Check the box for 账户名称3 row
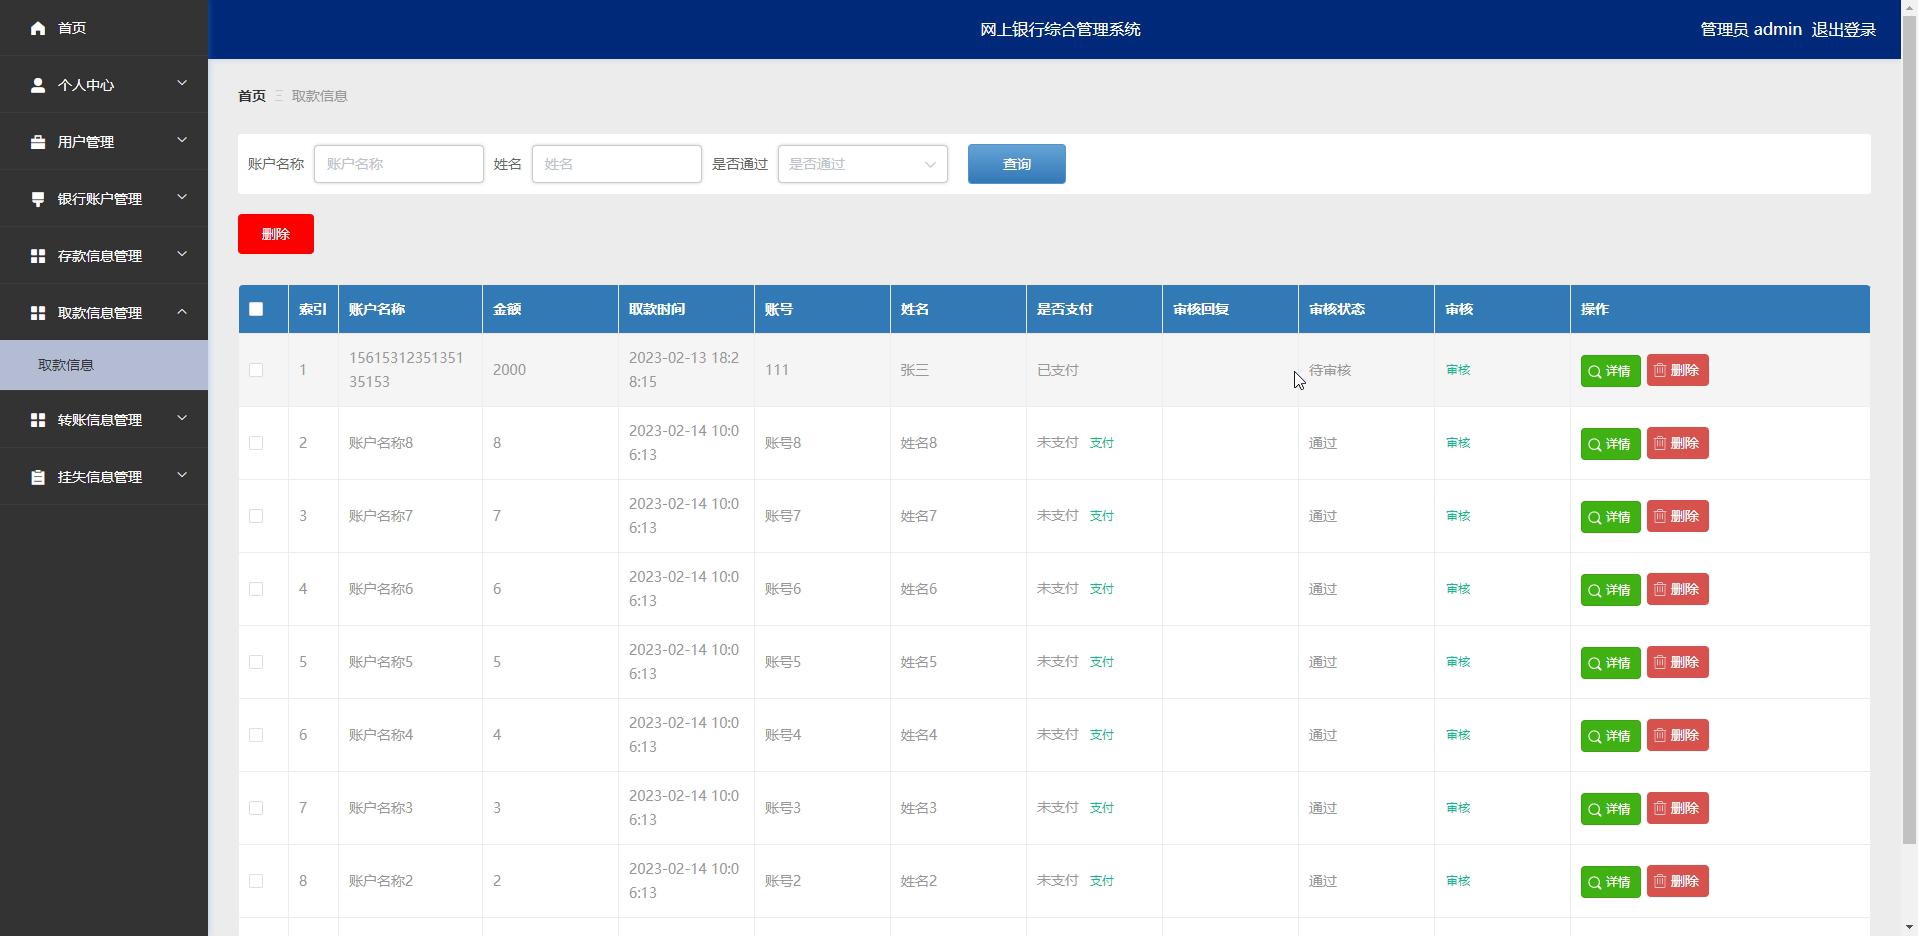This screenshot has height=936, width=1918. point(256,808)
